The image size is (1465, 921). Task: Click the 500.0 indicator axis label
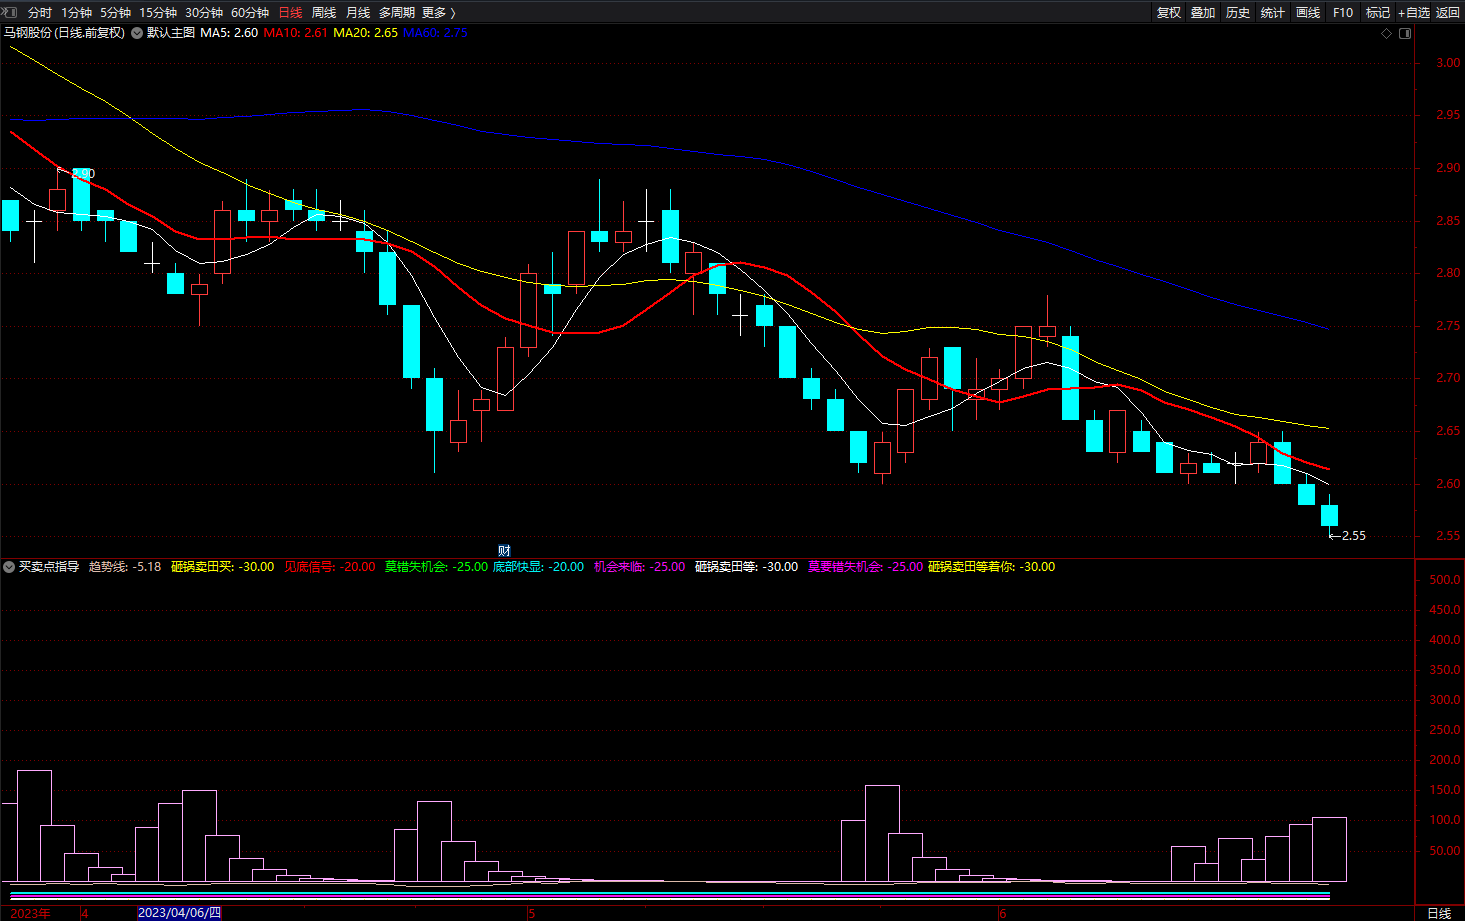click(1445, 580)
